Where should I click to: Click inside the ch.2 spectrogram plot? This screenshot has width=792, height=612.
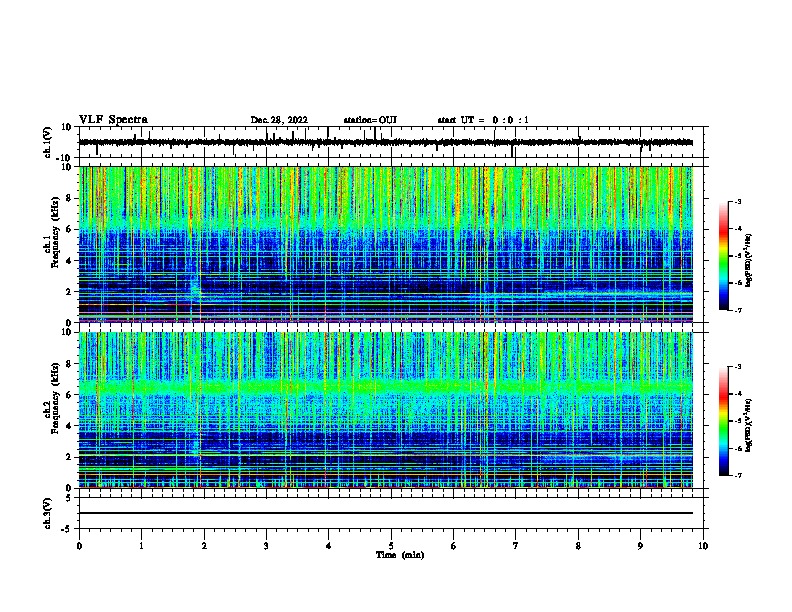pos(385,410)
